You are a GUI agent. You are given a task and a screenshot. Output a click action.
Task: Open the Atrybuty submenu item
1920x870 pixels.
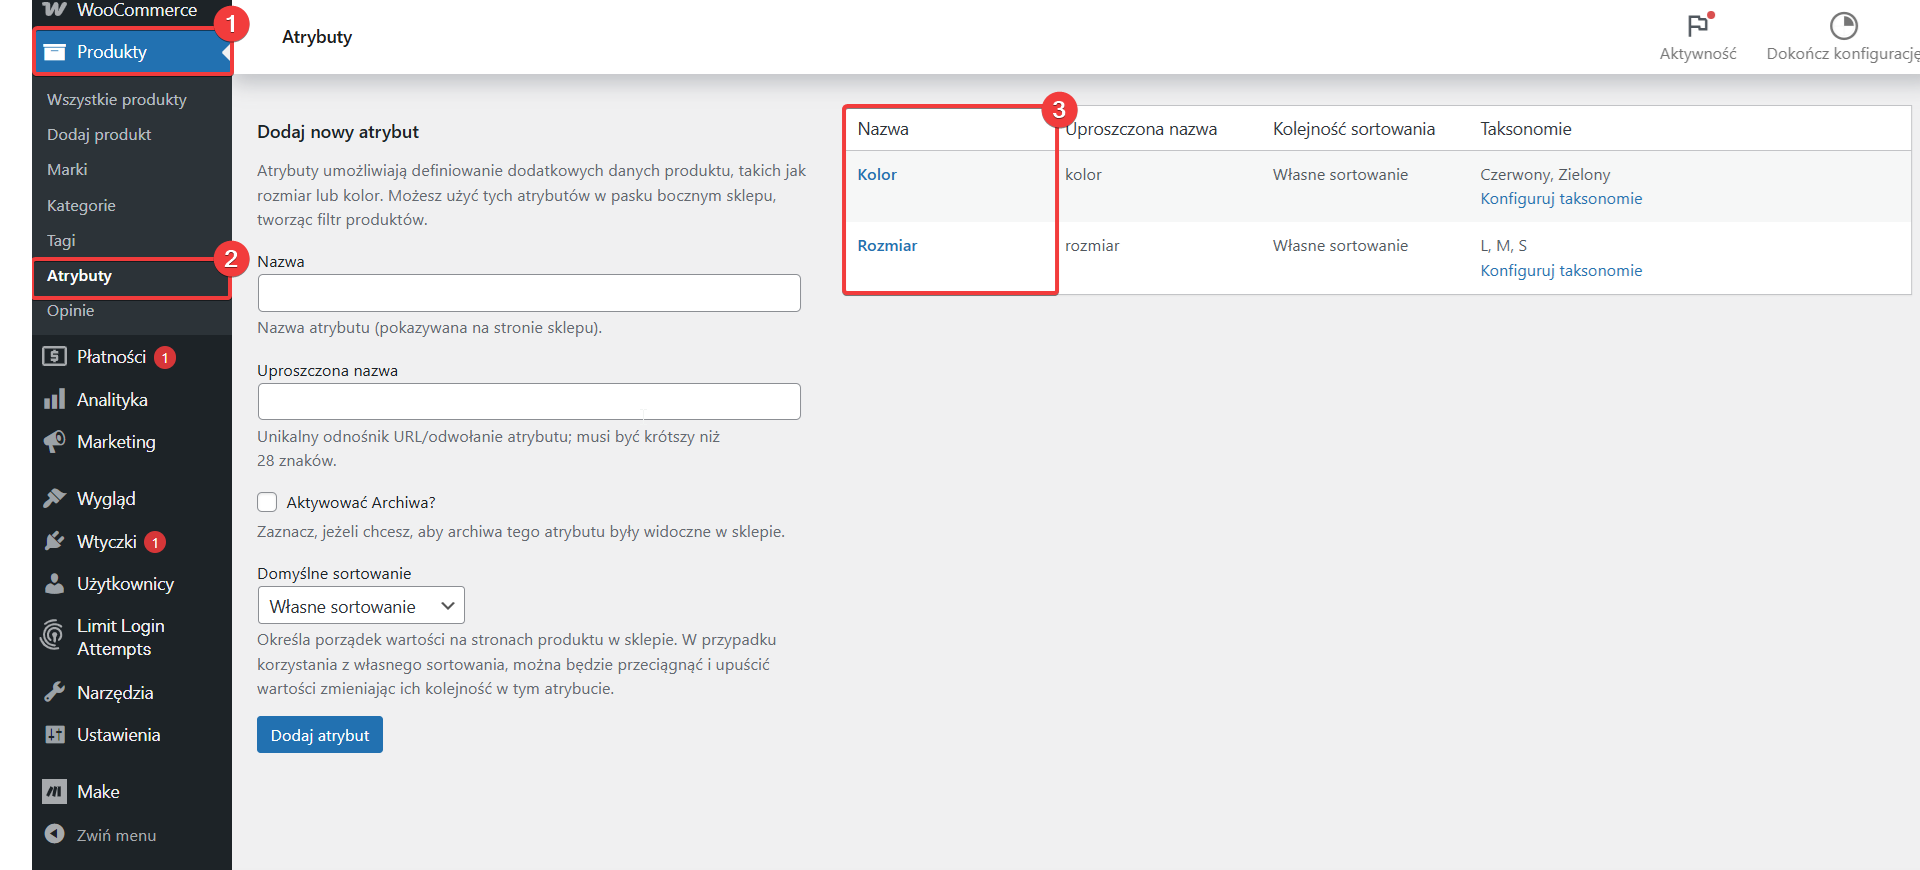[79, 276]
